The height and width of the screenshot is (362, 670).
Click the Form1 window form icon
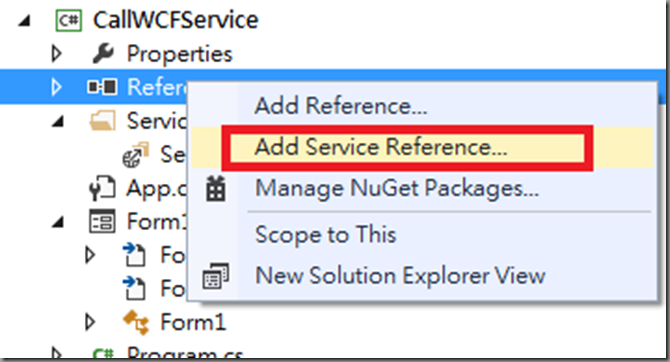pyautogui.click(x=102, y=221)
